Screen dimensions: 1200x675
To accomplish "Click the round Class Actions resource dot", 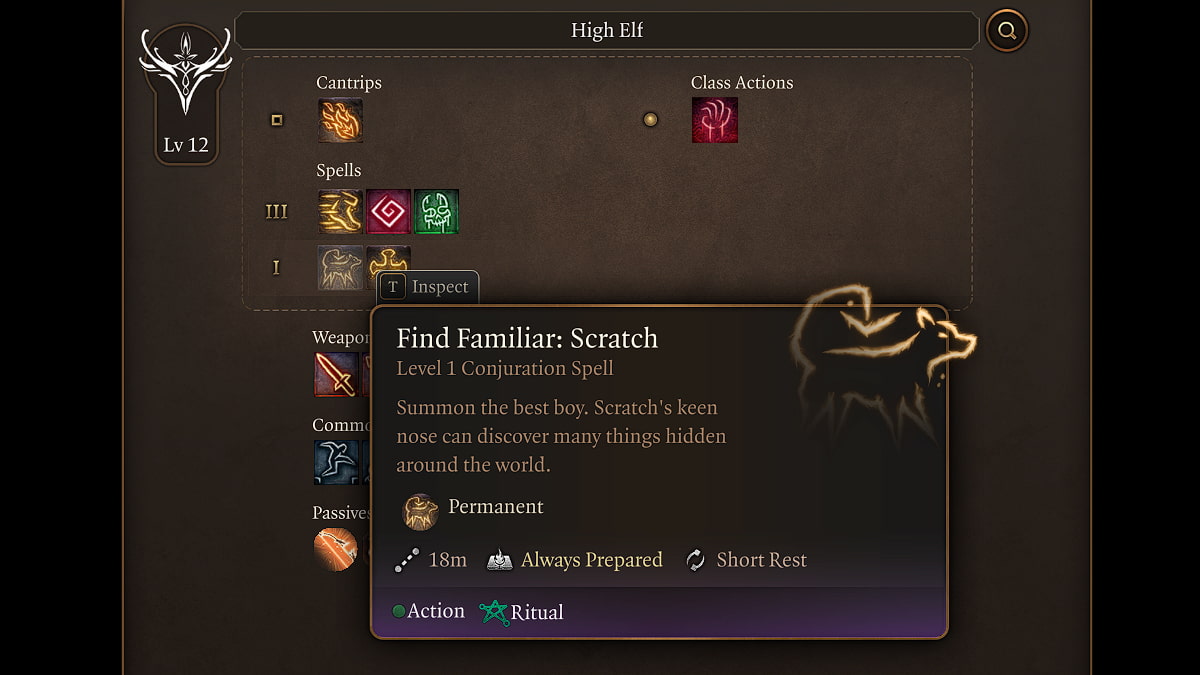I will [x=651, y=120].
